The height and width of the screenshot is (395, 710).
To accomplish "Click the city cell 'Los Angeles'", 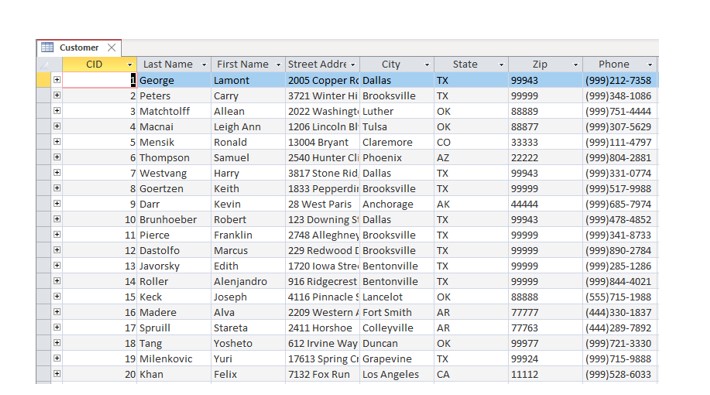I will coord(397,375).
